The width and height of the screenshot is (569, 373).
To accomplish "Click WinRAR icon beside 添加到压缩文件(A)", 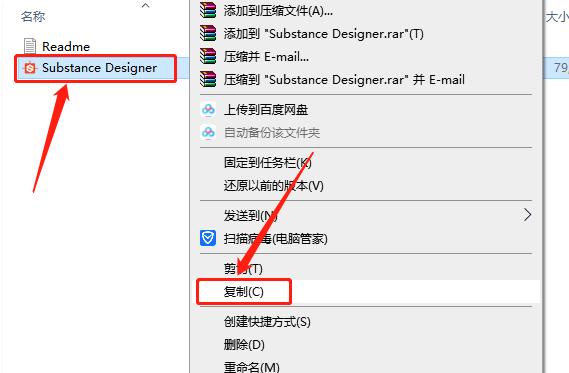I will [208, 10].
